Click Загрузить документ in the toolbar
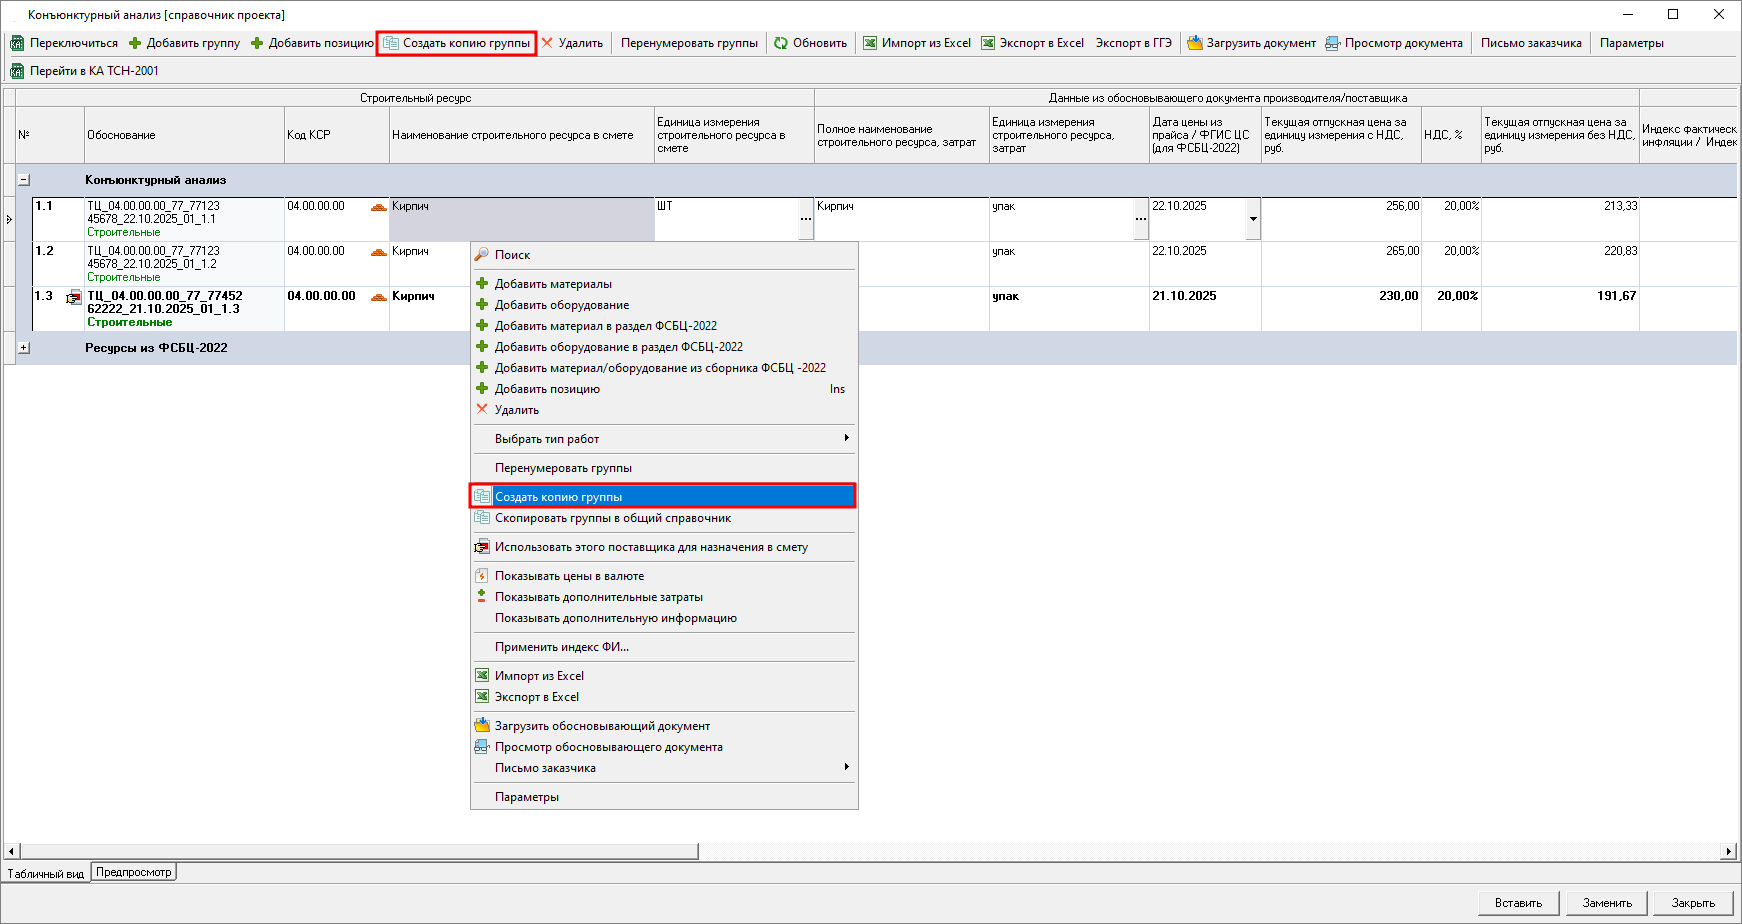Image resolution: width=1742 pixels, height=924 pixels. [1251, 43]
